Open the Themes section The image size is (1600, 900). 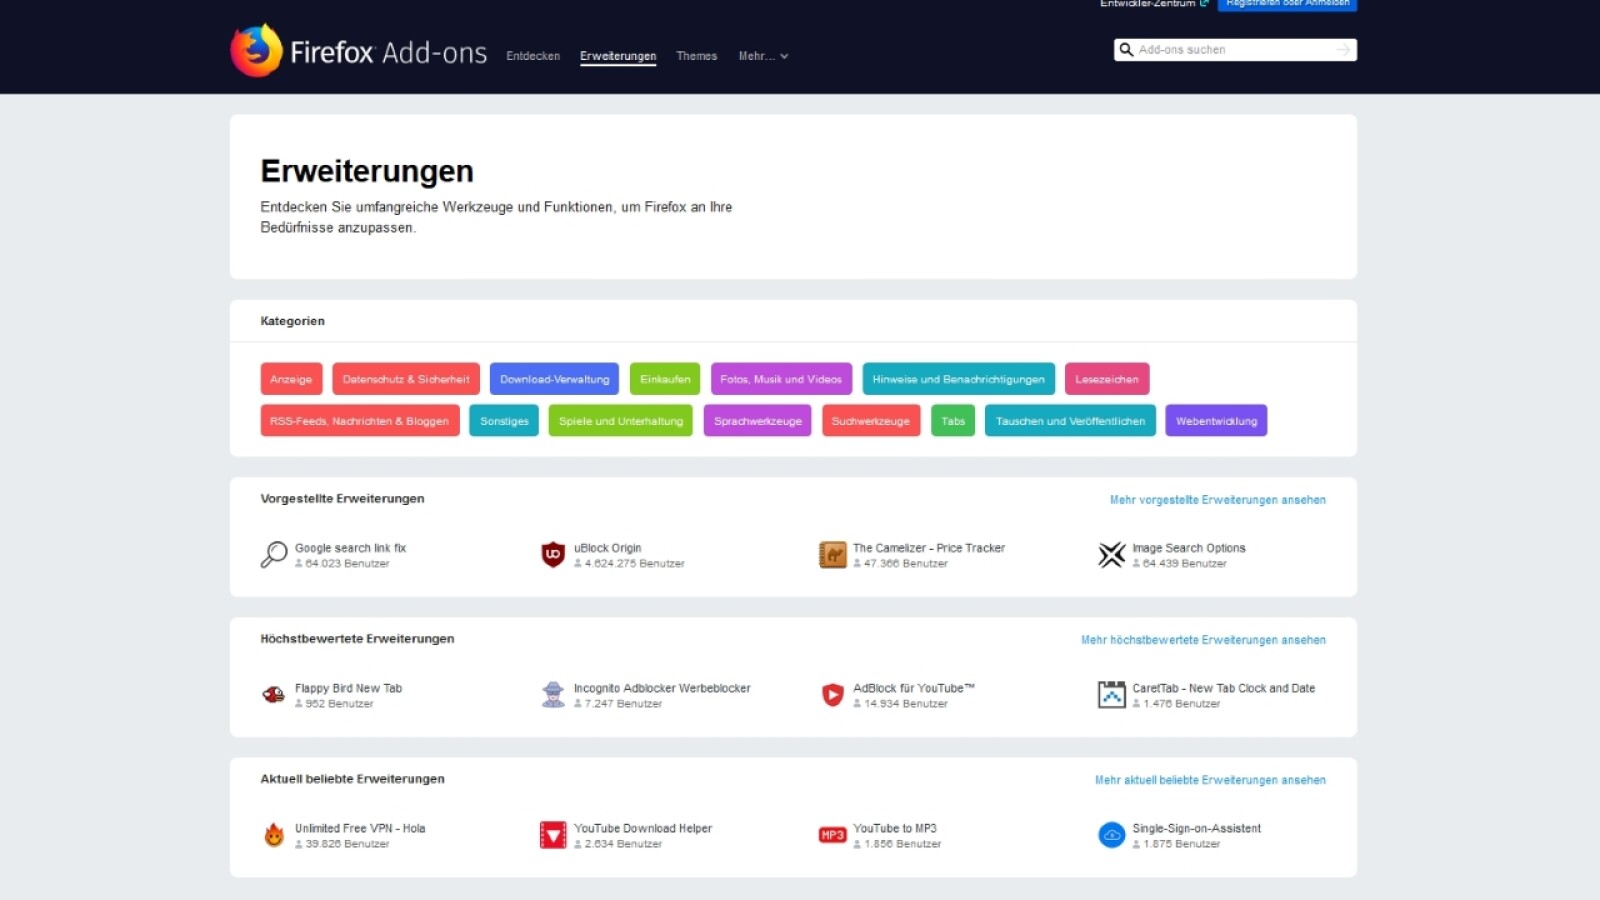pyautogui.click(x=696, y=56)
